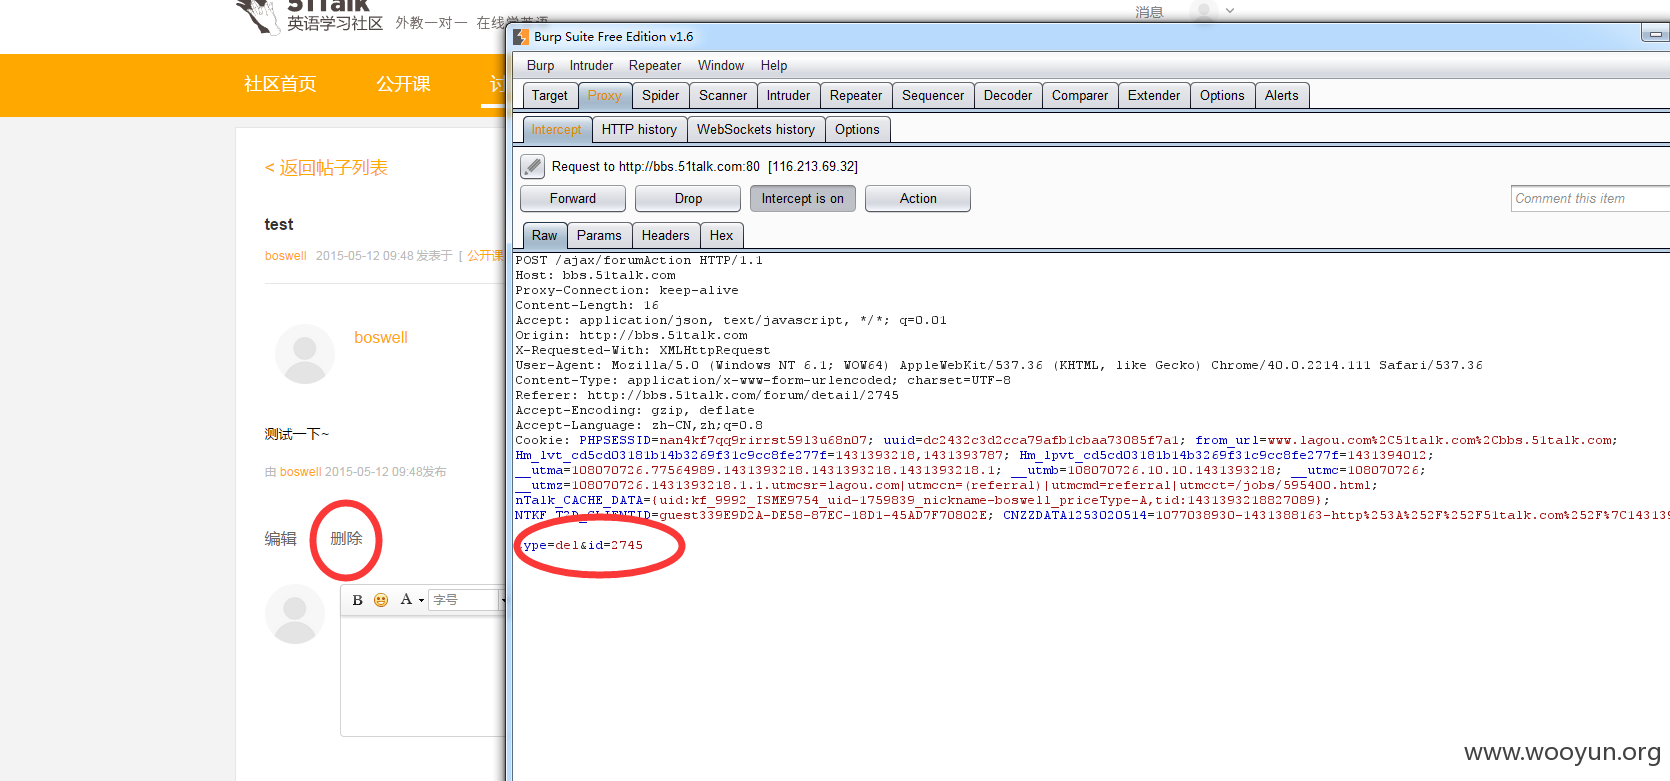This screenshot has height=781, width=1670.
Task: Open the Help menu
Action: pyautogui.click(x=774, y=65)
